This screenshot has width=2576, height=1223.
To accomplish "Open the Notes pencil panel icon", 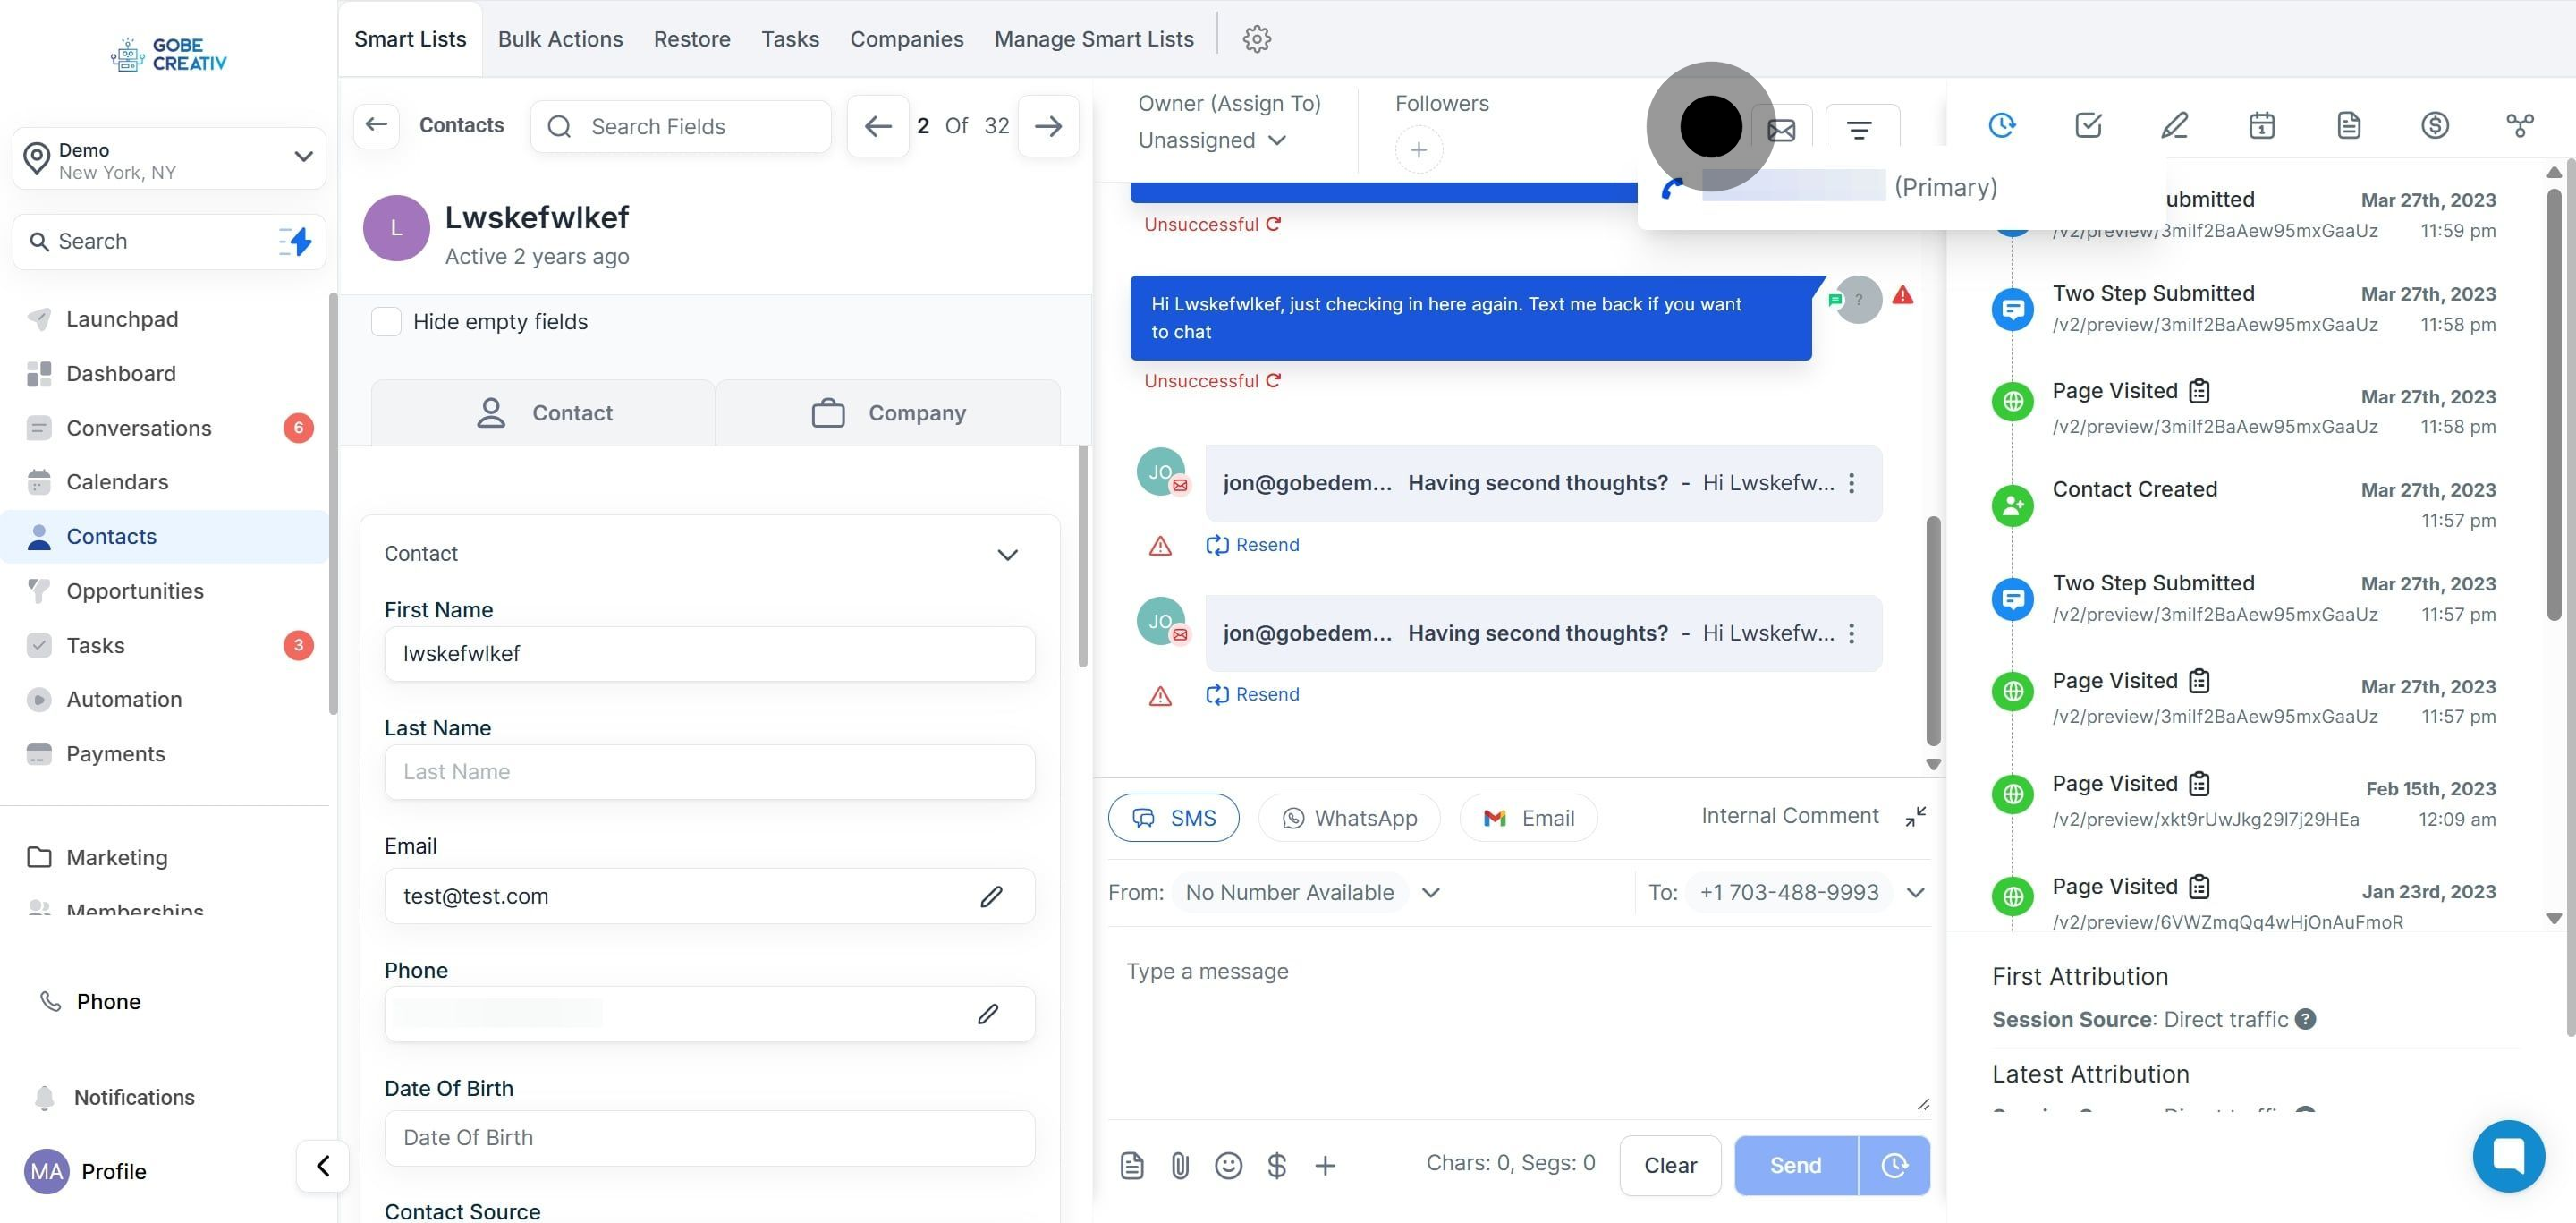I will pyautogui.click(x=2174, y=125).
